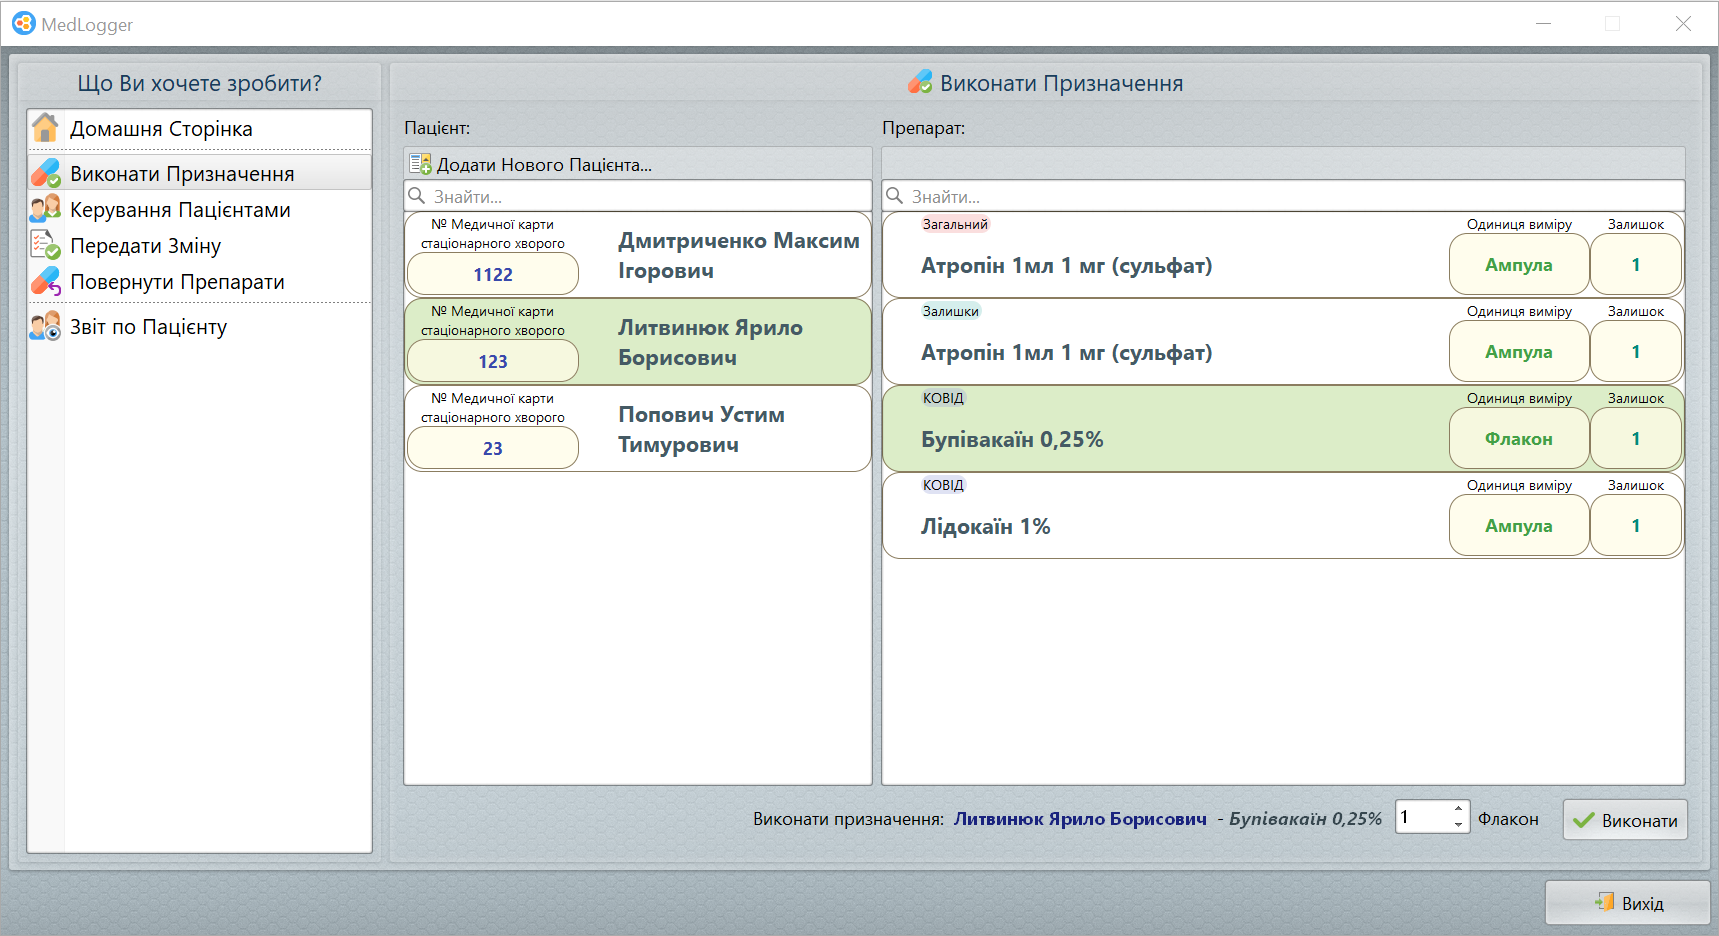
Task: Open the Звіт по Пацієнту section
Action: click(148, 327)
